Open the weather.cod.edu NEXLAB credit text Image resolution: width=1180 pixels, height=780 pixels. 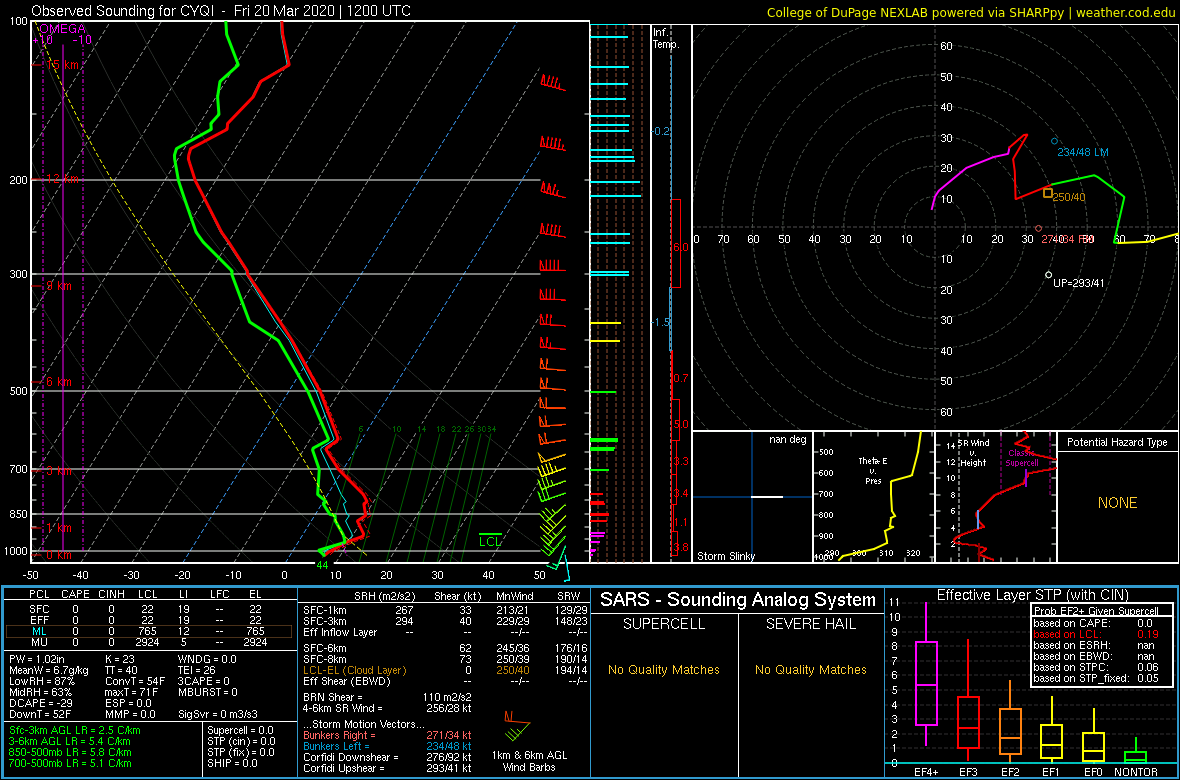[971, 12]
